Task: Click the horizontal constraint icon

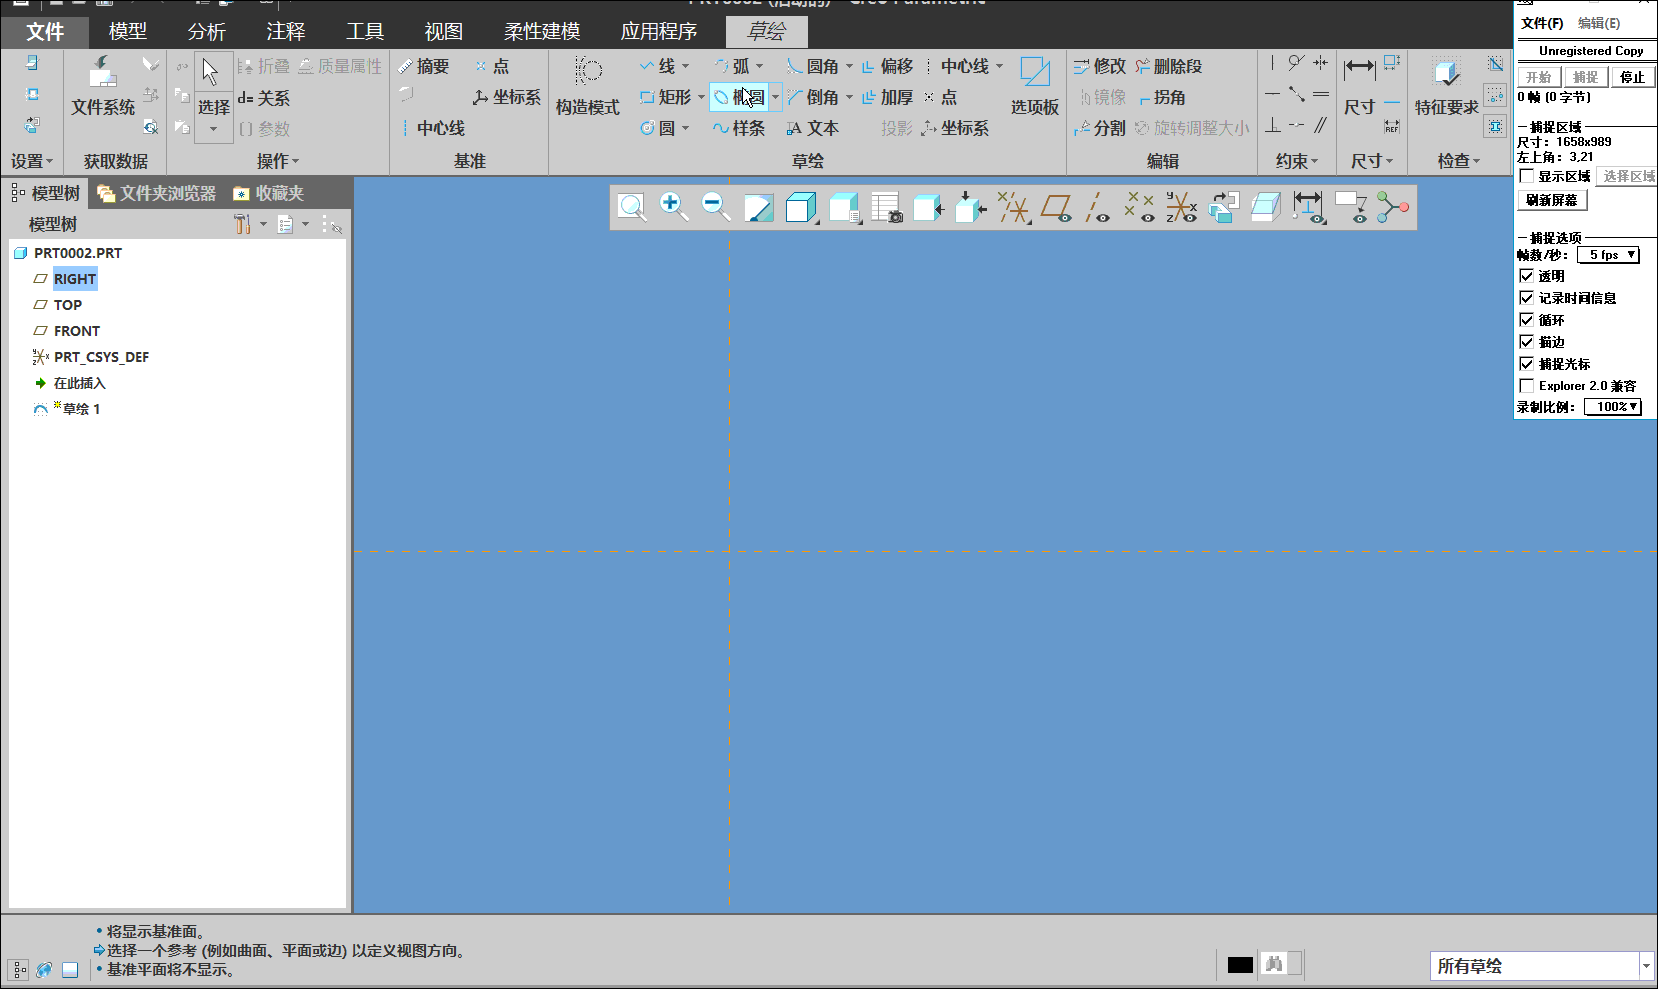Action: [1272, 94]
